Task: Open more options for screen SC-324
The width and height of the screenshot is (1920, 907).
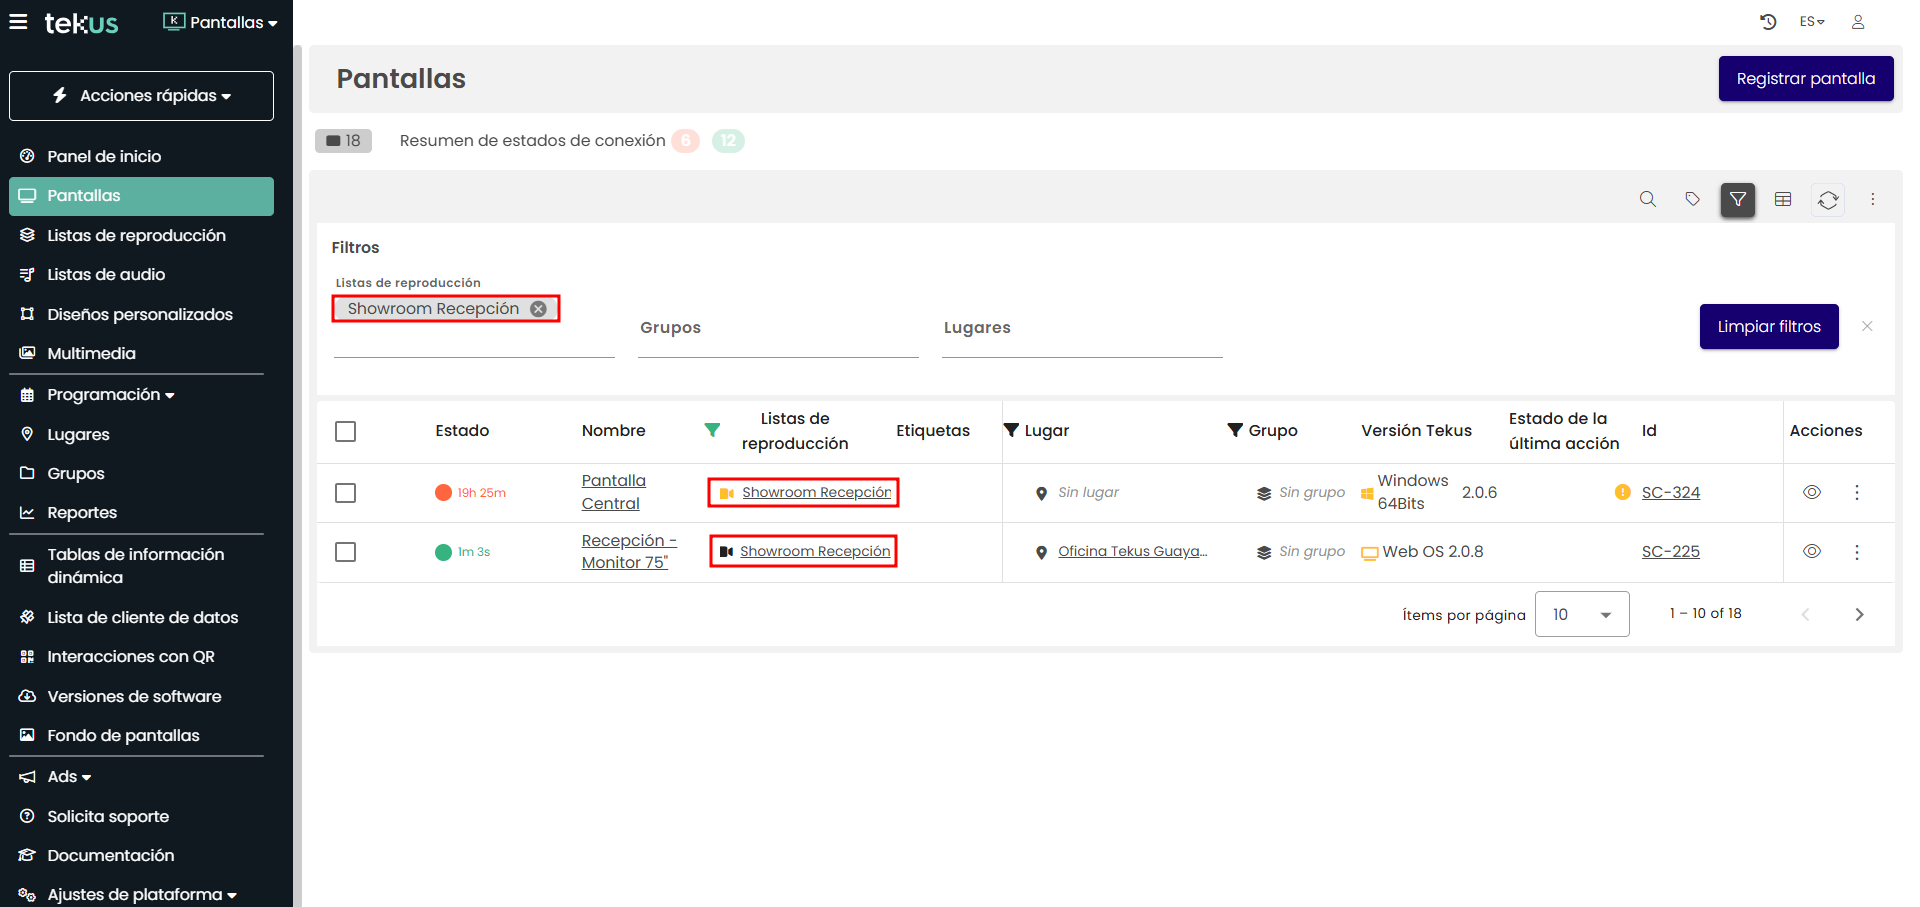Action: pyautogui.click(x=1856, y=493)
